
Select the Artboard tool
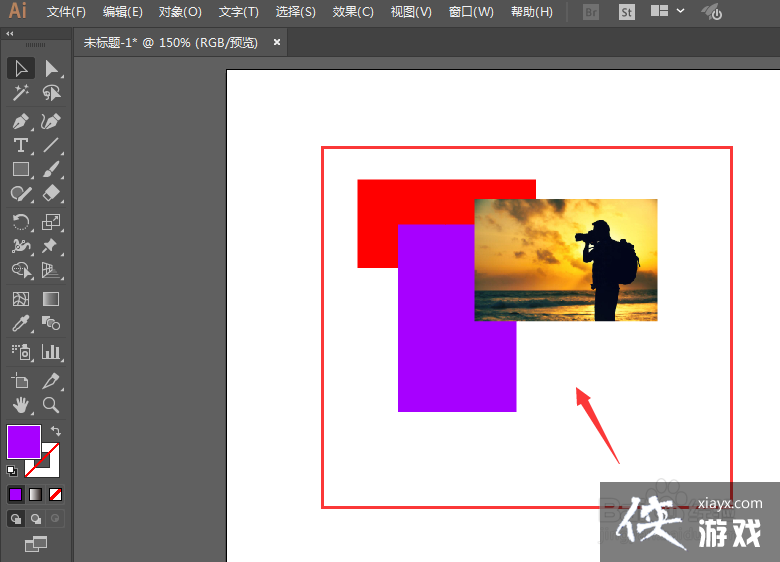(x=21, y=381)
